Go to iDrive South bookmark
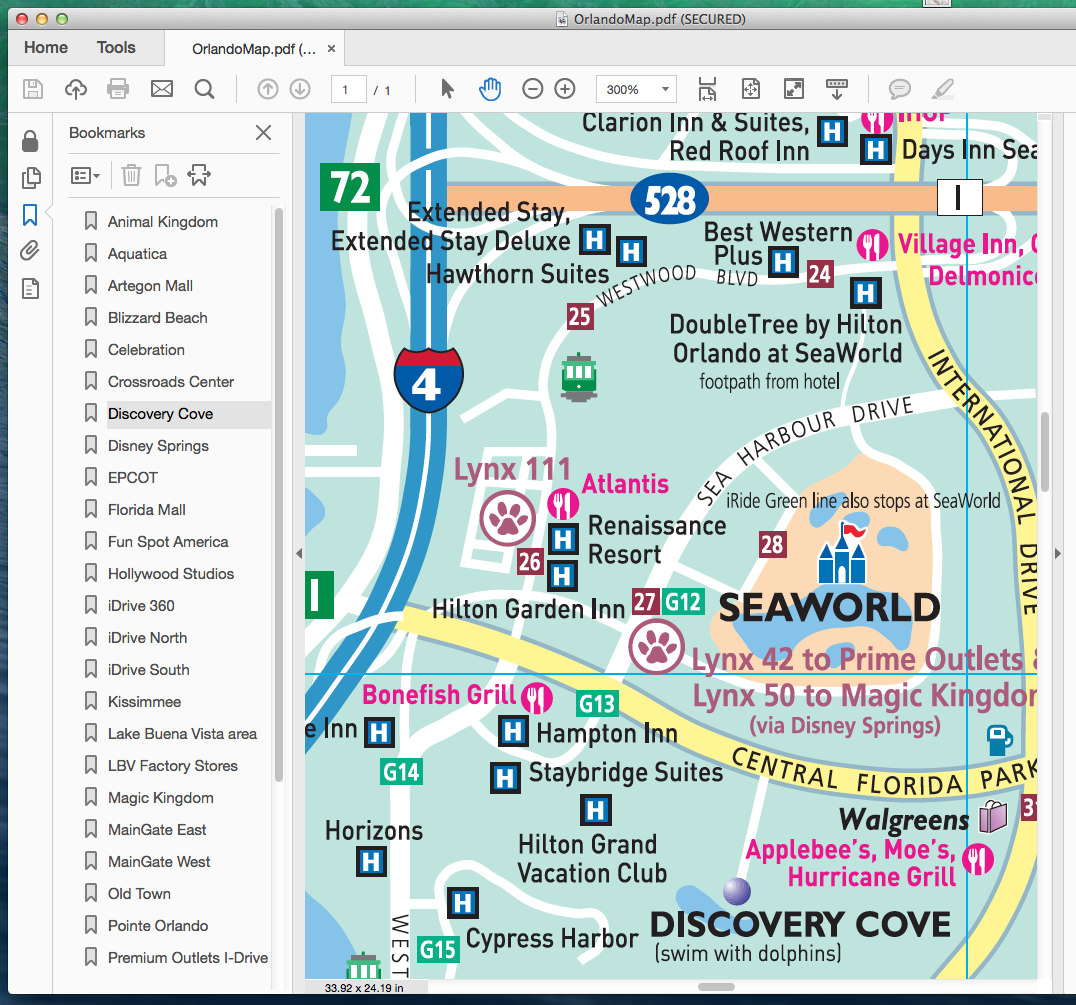Viewport: 1076px width, 1005px height. pos(148,670)
